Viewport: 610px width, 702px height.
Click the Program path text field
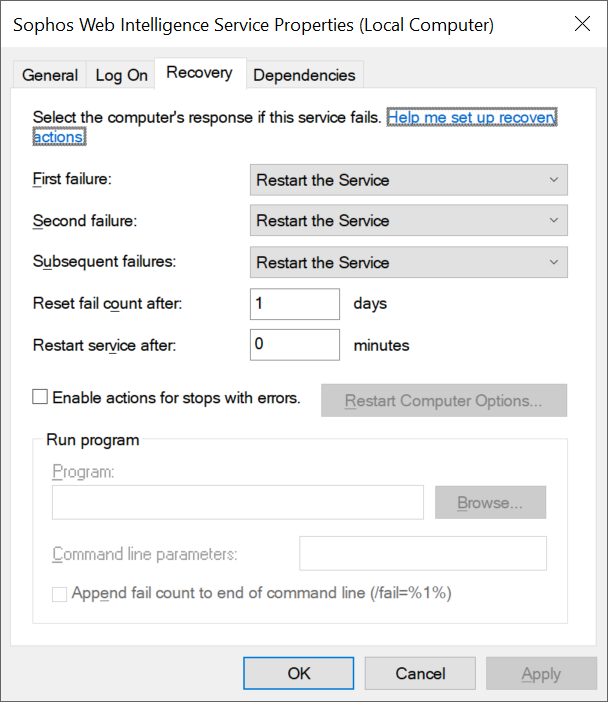[238, 502]
